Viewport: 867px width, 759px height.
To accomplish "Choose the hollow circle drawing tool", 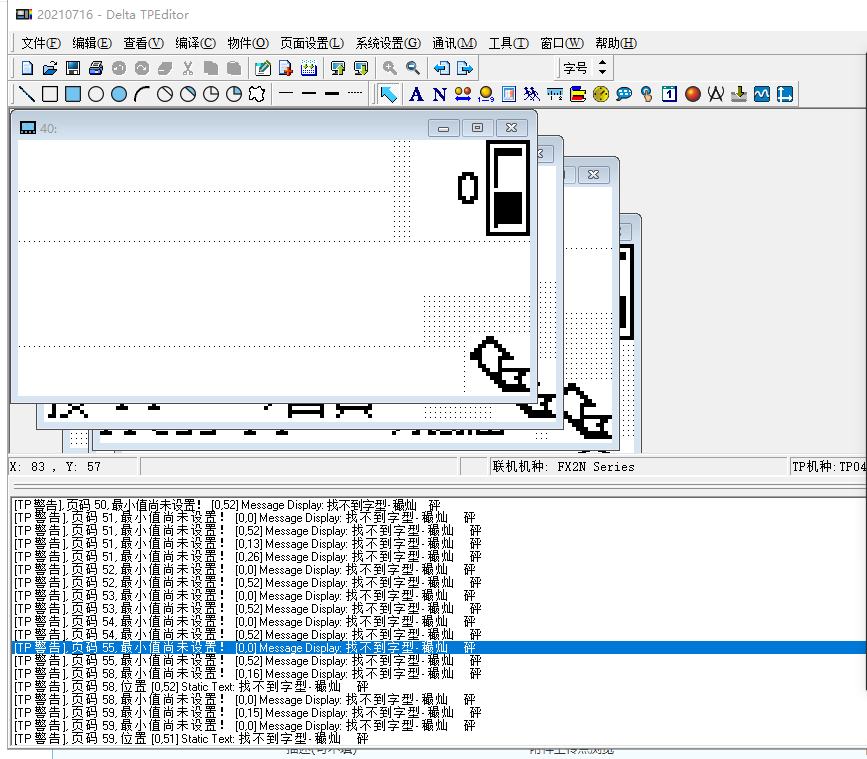I will (x=96, y=94).
